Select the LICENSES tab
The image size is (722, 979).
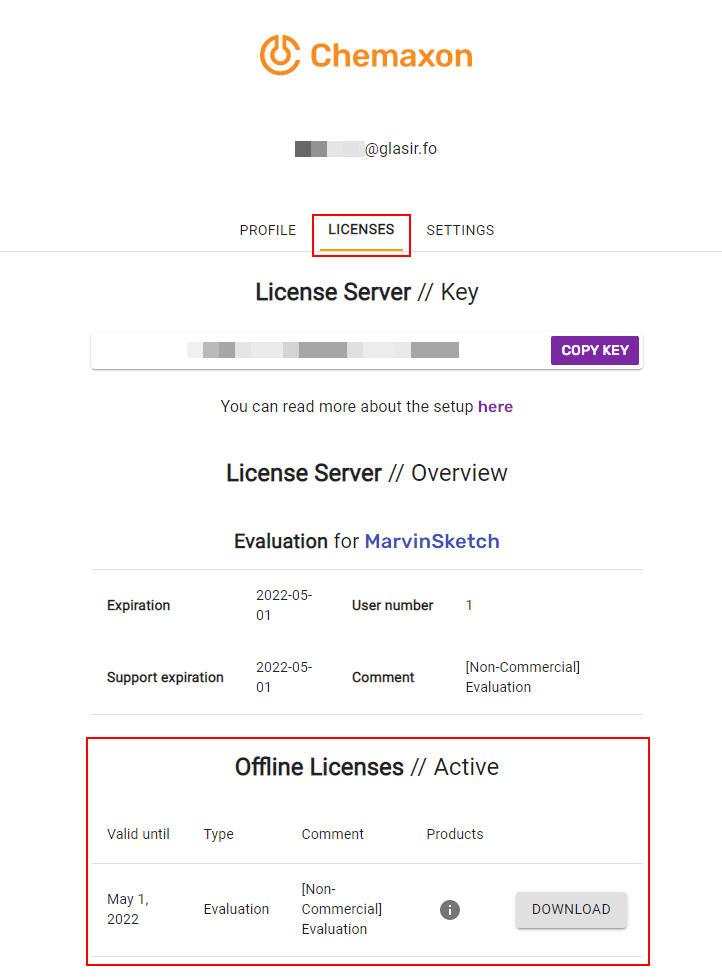coord(361,230)
